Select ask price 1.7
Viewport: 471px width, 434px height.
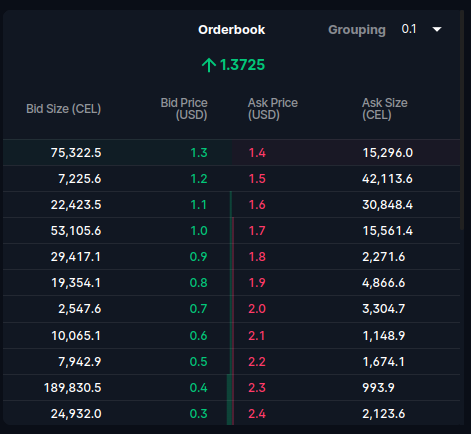[257, 231]
